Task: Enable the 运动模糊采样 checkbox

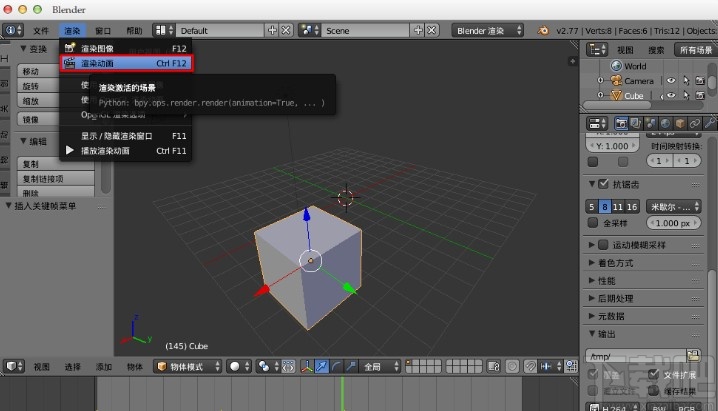Action: (x=604, y=245)
